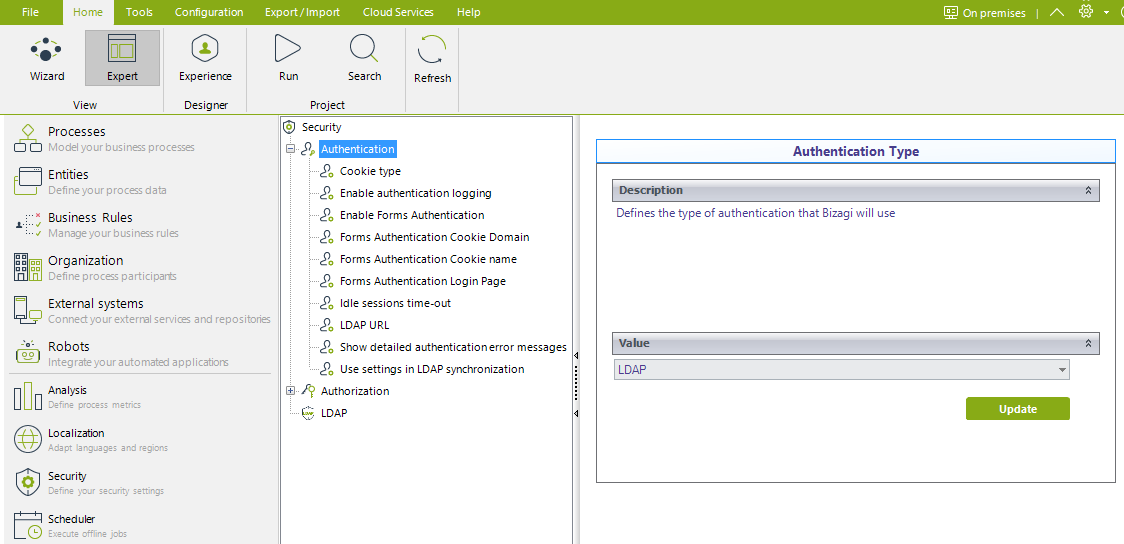
Task: Switch to the Configuration tab
Action: coord(209,12)
